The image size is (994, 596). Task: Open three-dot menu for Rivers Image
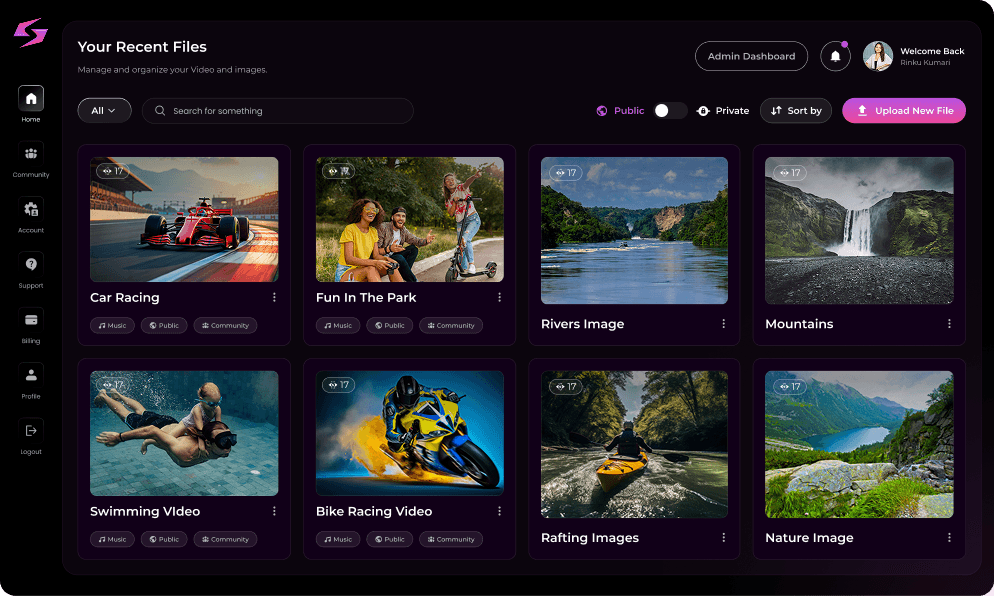[724, 324]
